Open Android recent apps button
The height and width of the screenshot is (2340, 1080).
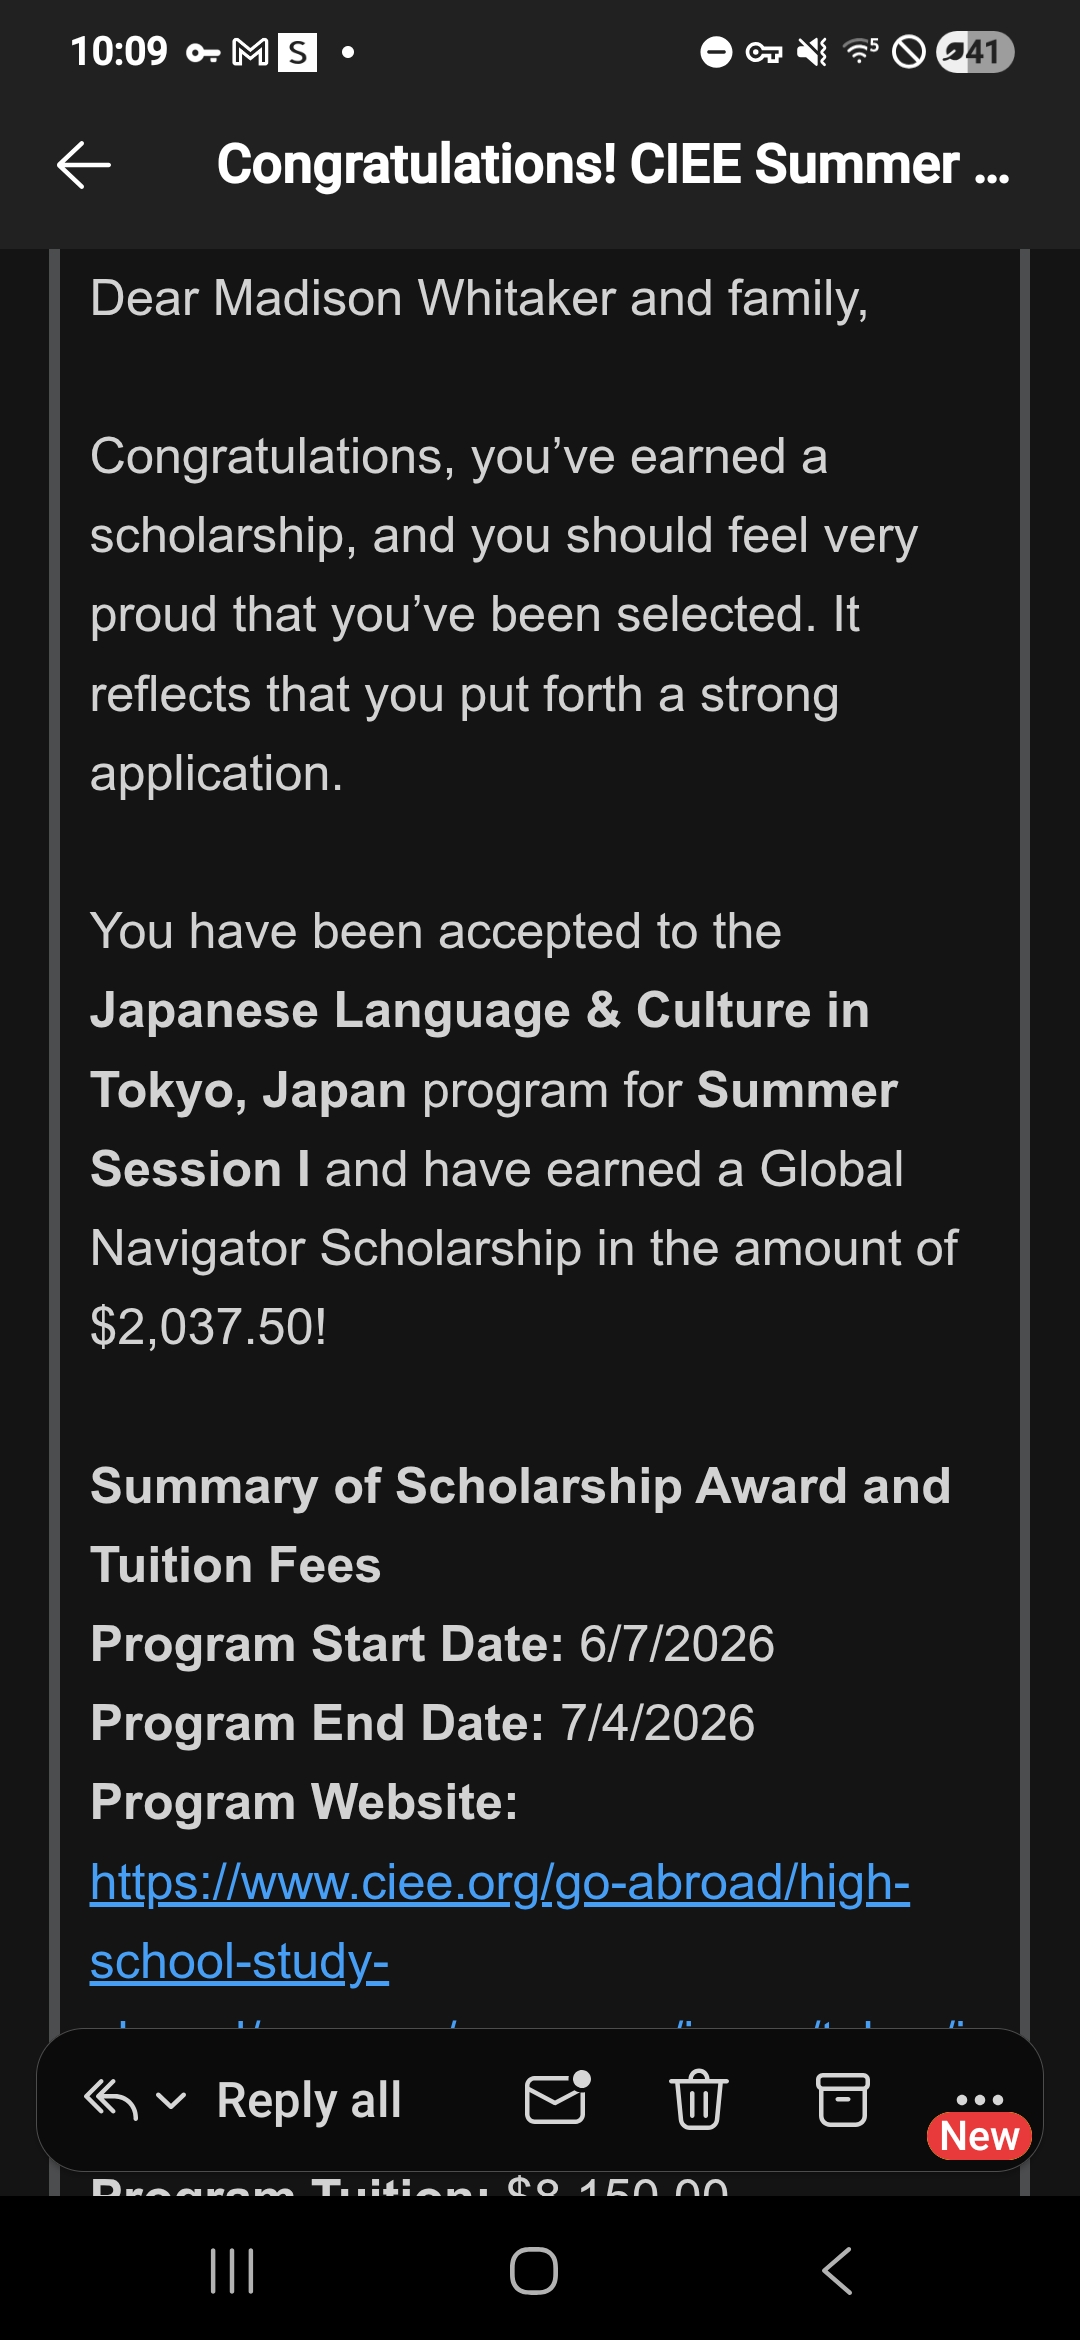click(x=232, y=2270)
